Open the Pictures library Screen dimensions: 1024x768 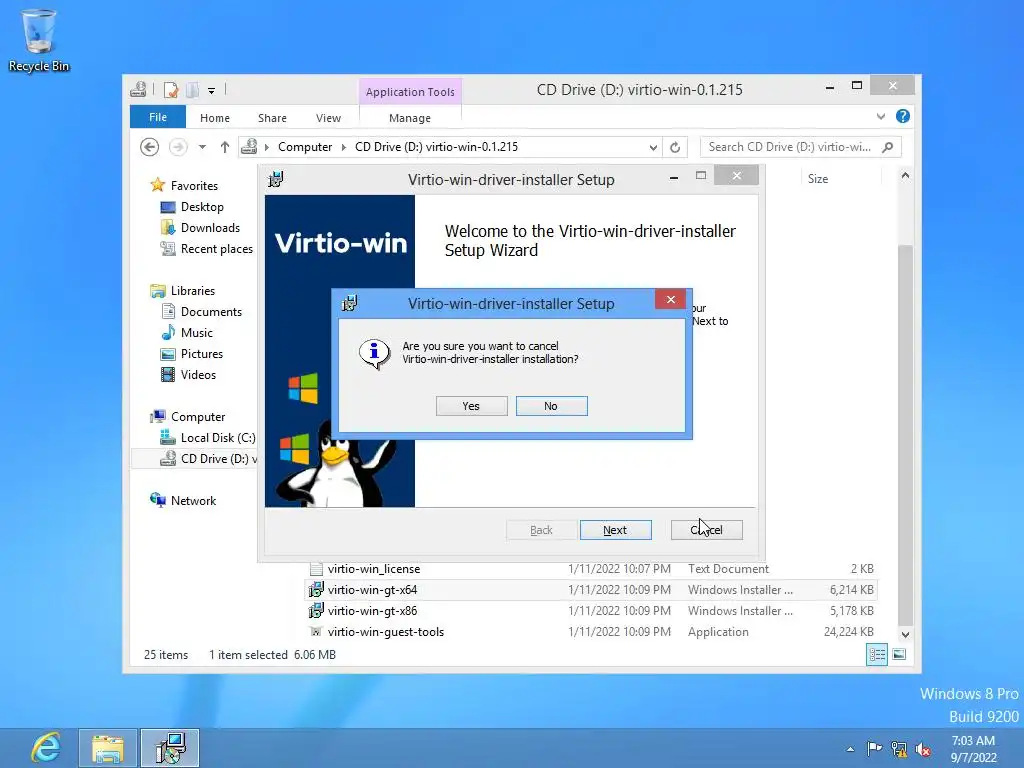click(x=202, y=353)
